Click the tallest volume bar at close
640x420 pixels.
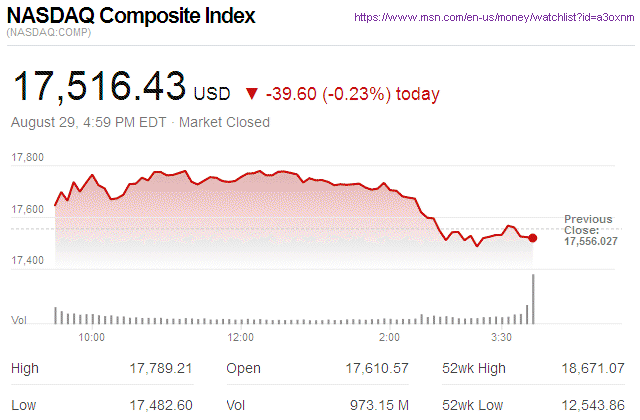click(534, 299)
